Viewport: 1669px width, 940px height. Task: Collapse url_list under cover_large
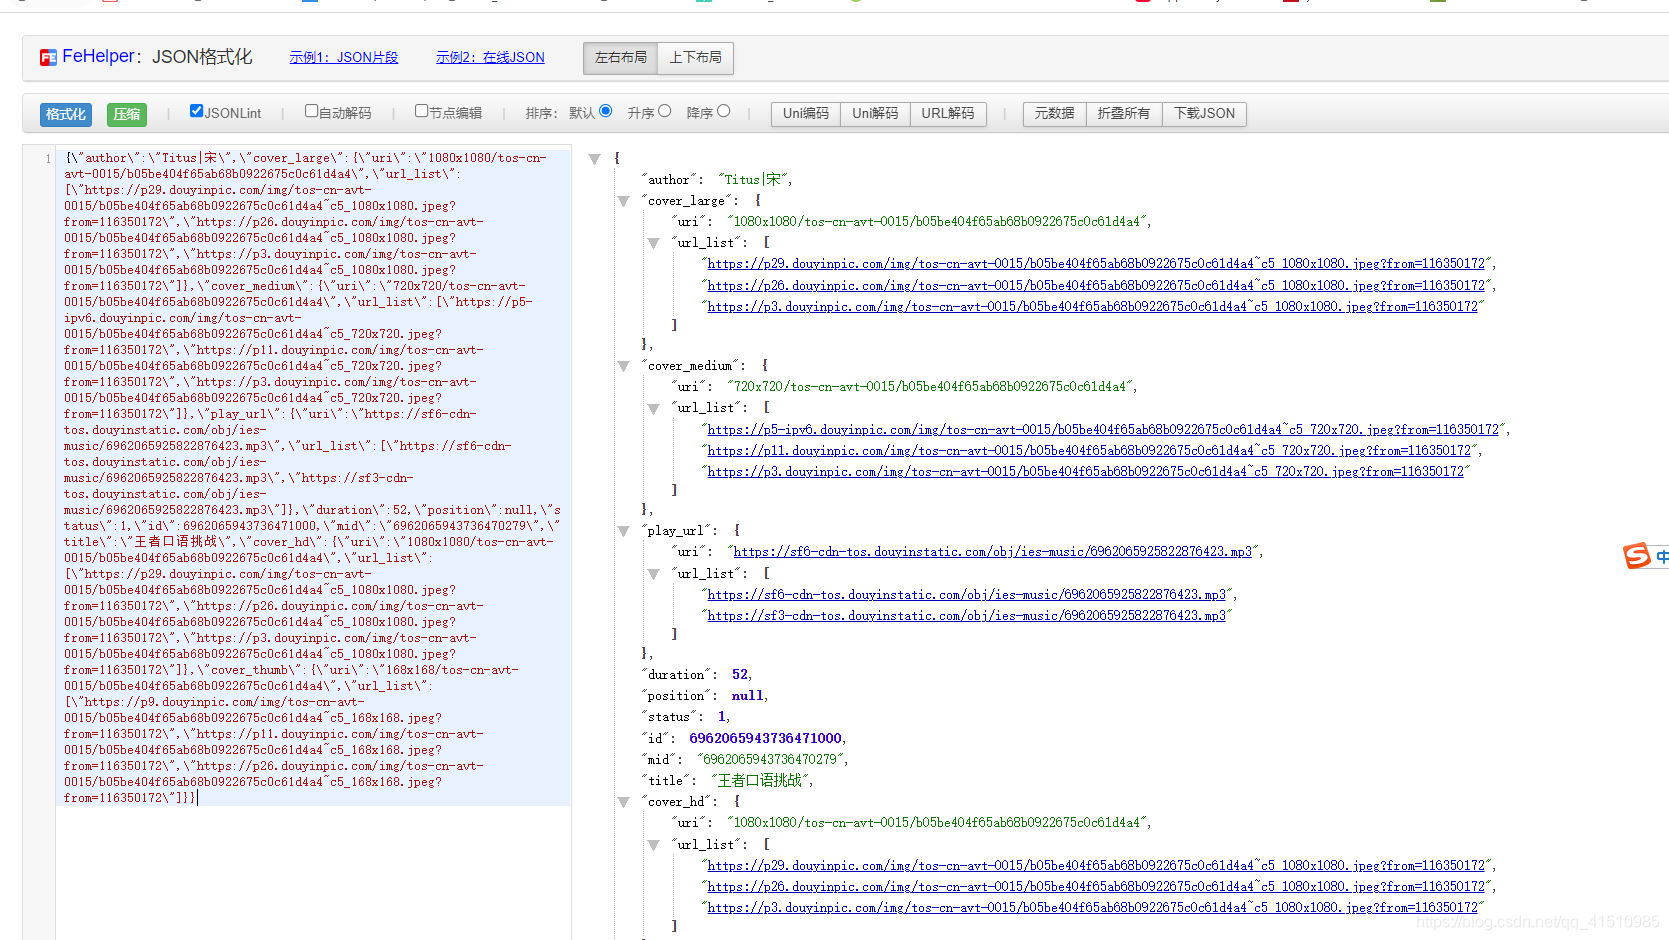[653, 243]
